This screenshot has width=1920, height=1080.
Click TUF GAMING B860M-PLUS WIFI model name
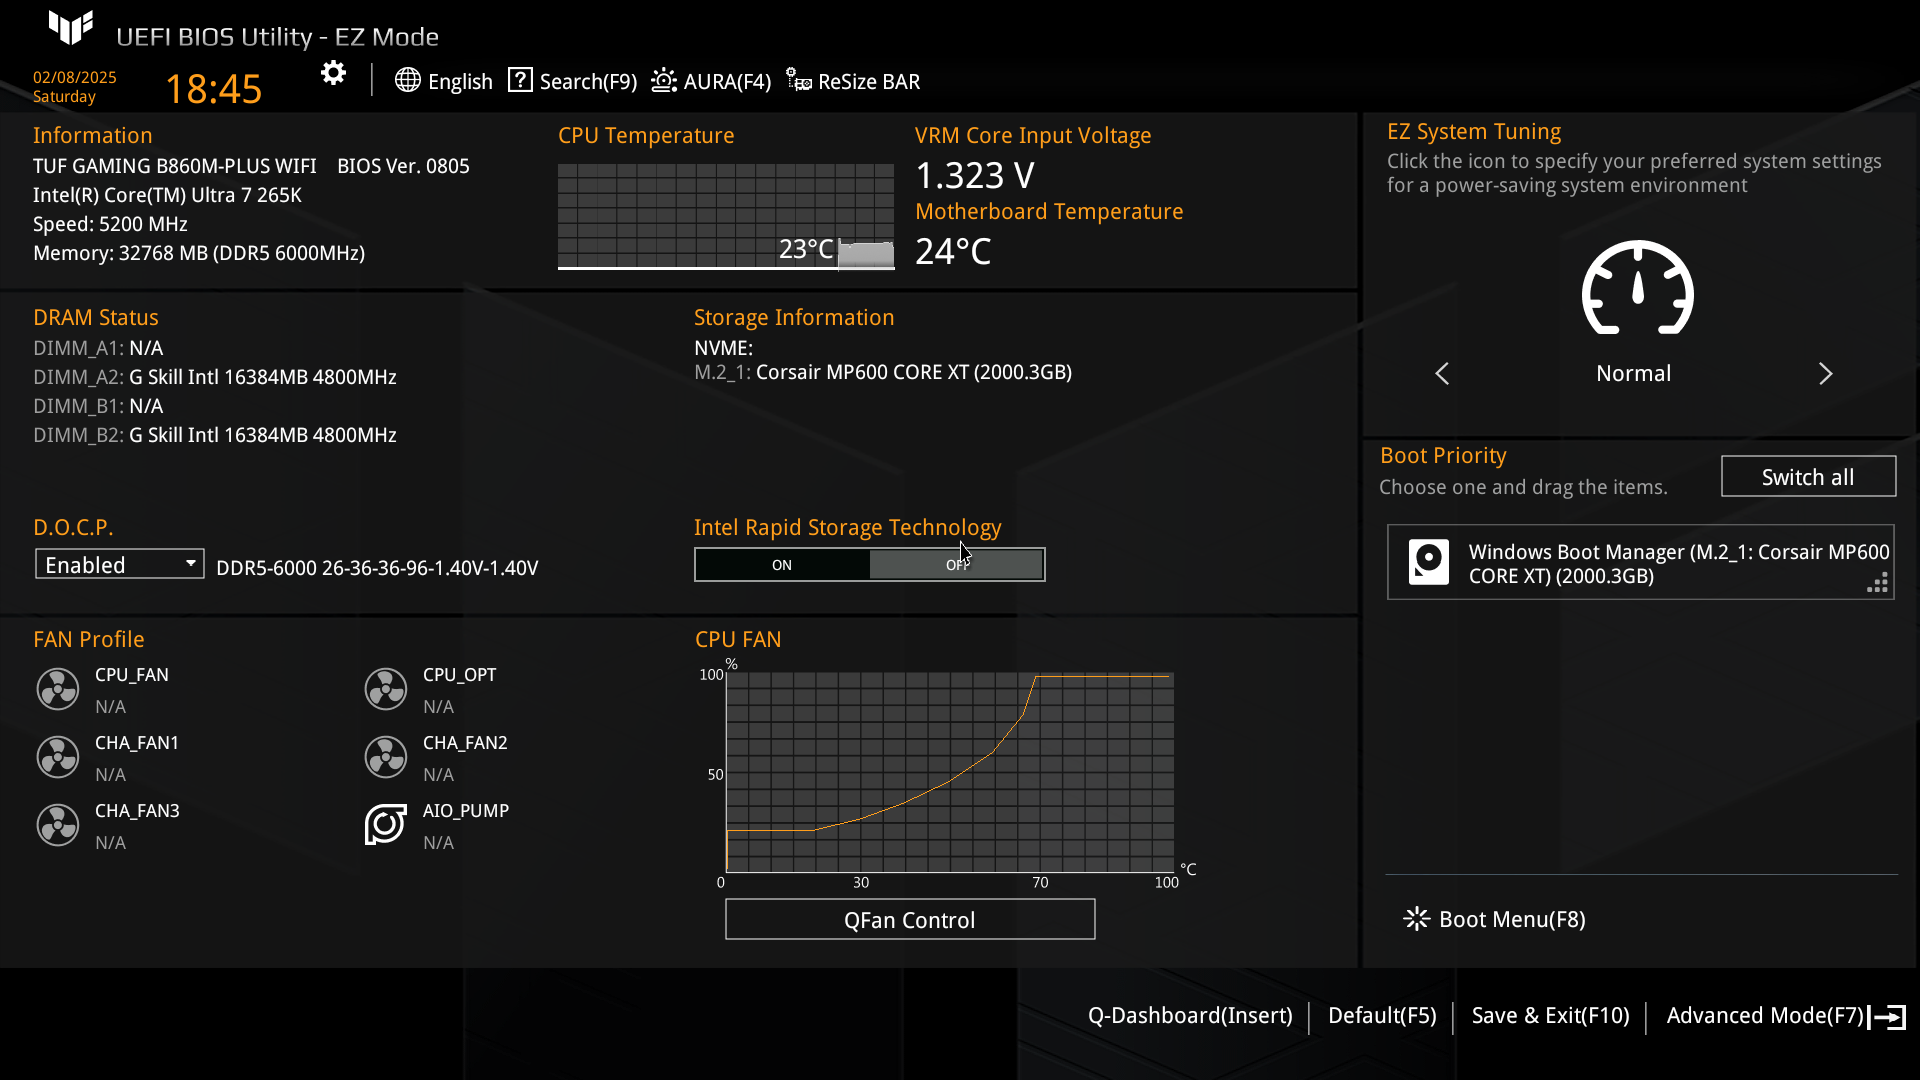[x=175, y=166]
